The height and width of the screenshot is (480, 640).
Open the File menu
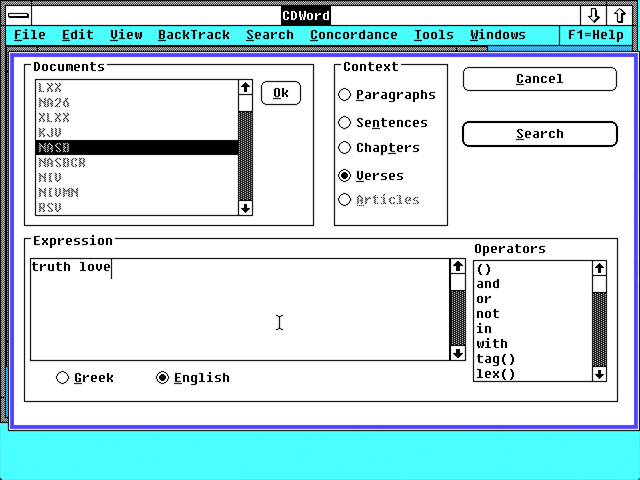(x=29, y=35)
